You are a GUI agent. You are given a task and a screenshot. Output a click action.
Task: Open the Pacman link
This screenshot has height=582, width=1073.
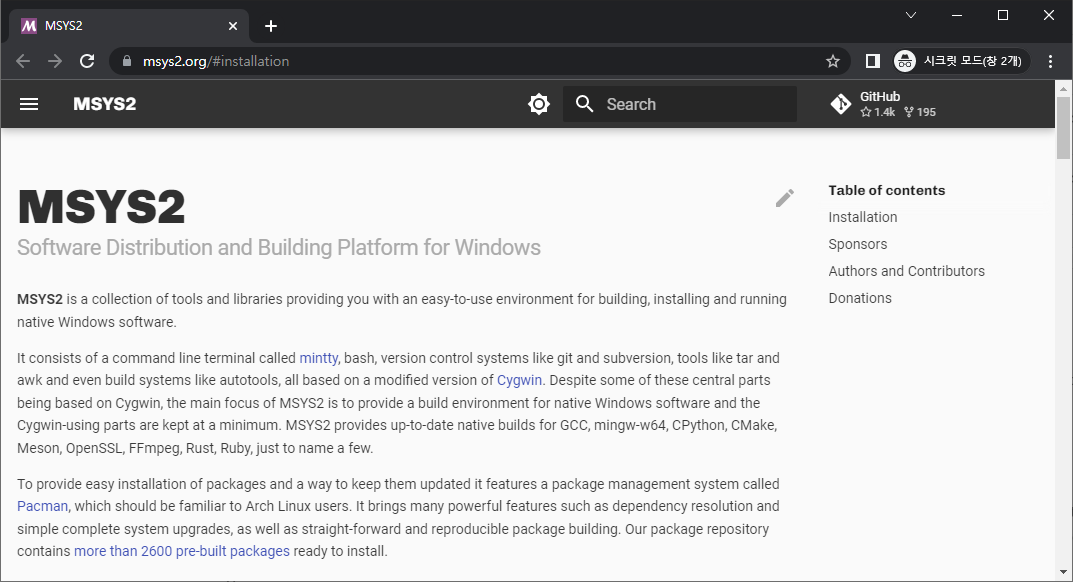[42, 506]
